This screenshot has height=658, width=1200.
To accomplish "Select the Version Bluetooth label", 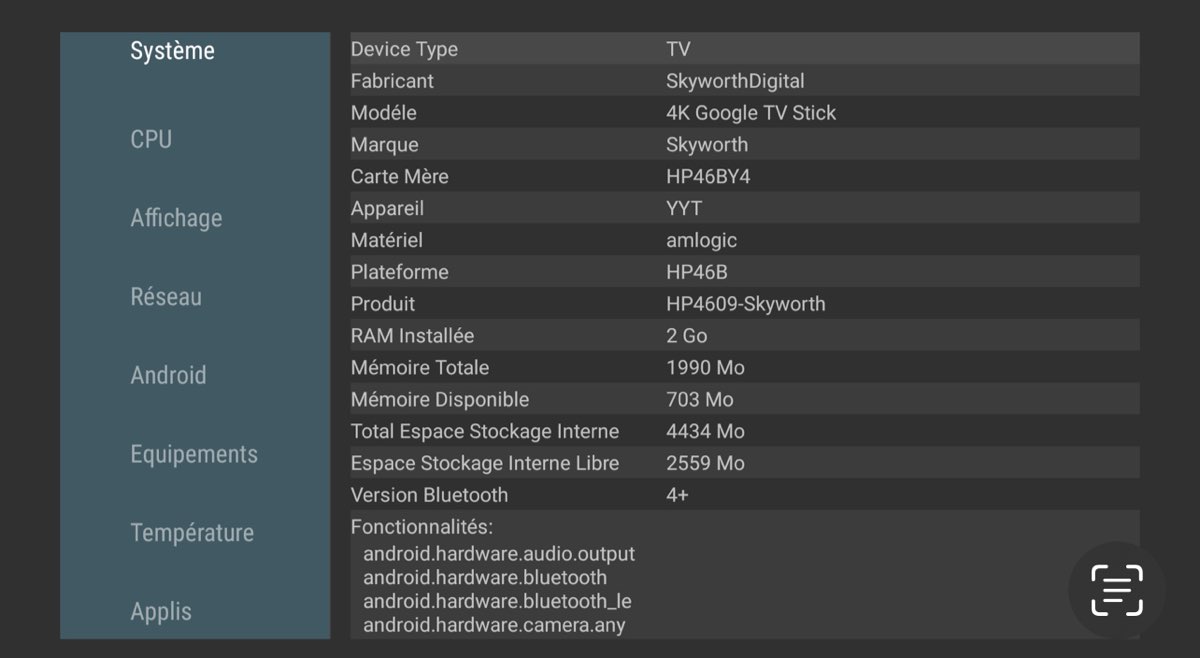I will coord(429,495).
